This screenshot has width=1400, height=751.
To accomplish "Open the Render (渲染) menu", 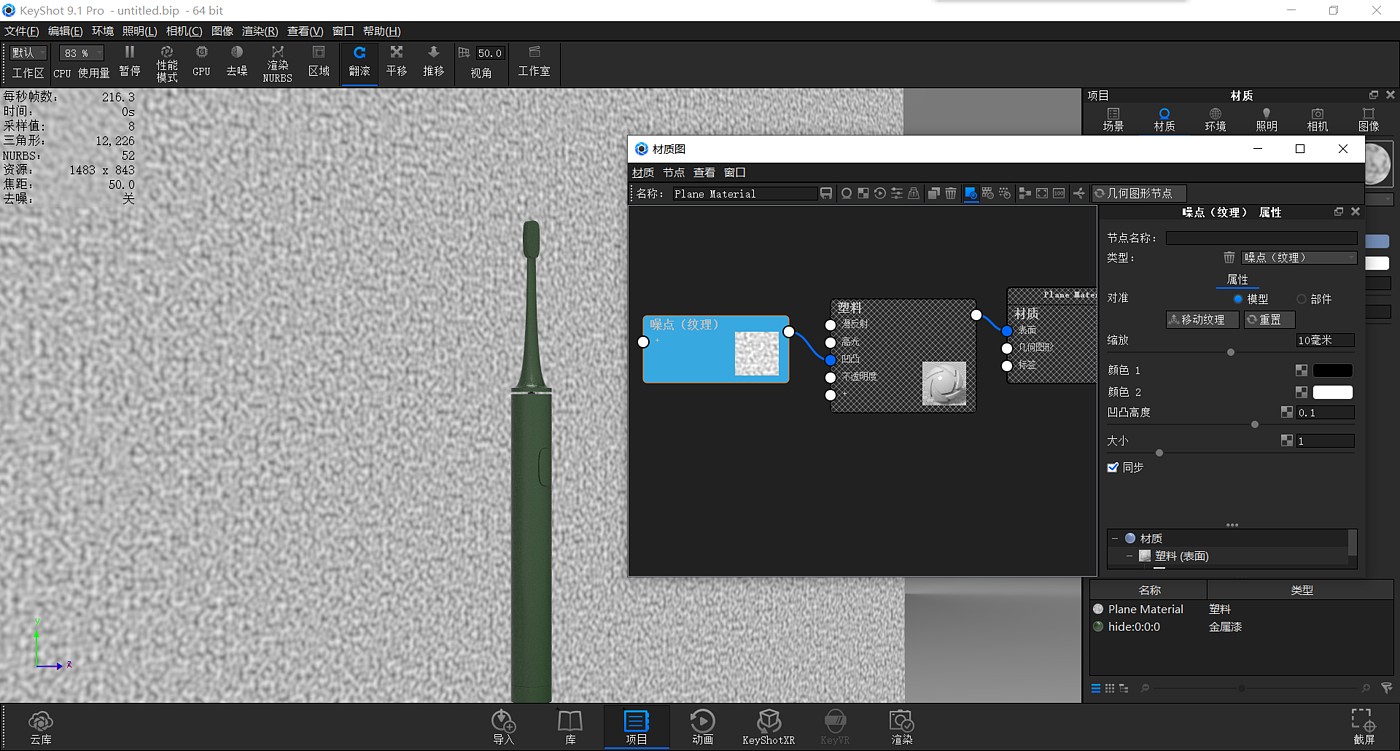I will click(x=260, y=31).
